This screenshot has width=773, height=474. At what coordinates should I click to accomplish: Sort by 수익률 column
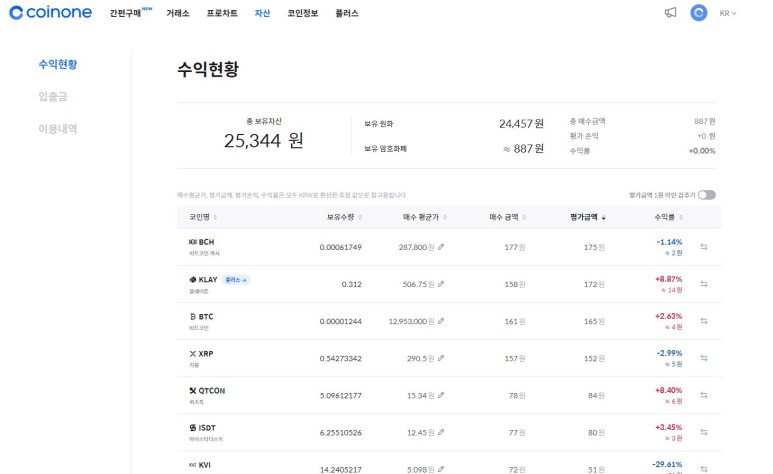pyautogui.click(x=668, y=217)
